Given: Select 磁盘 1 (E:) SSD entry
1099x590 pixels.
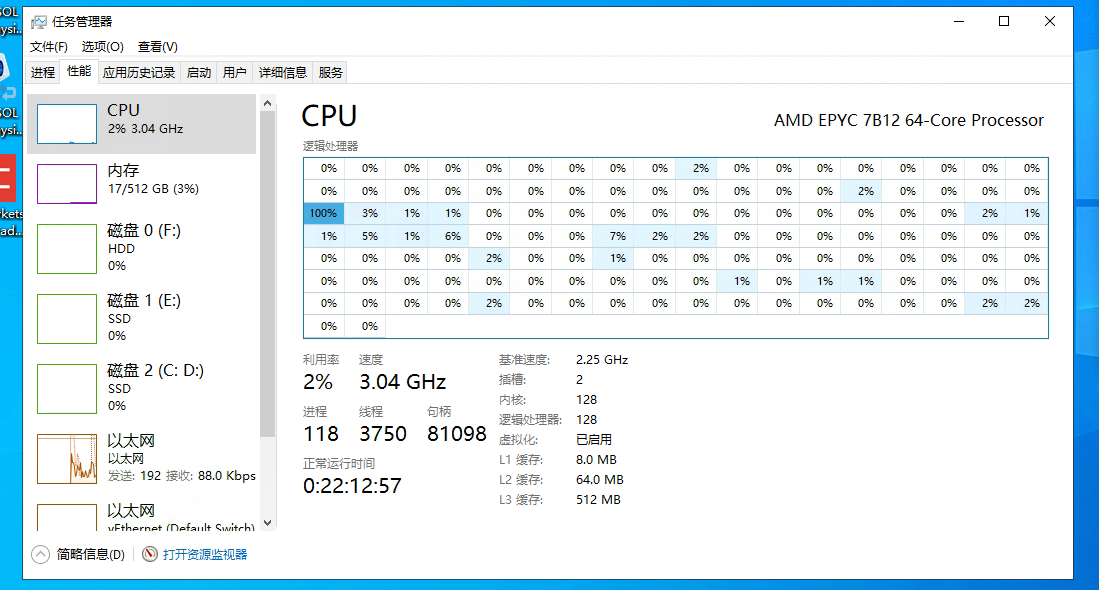Looking at the screenshot, I should (142, 319).
